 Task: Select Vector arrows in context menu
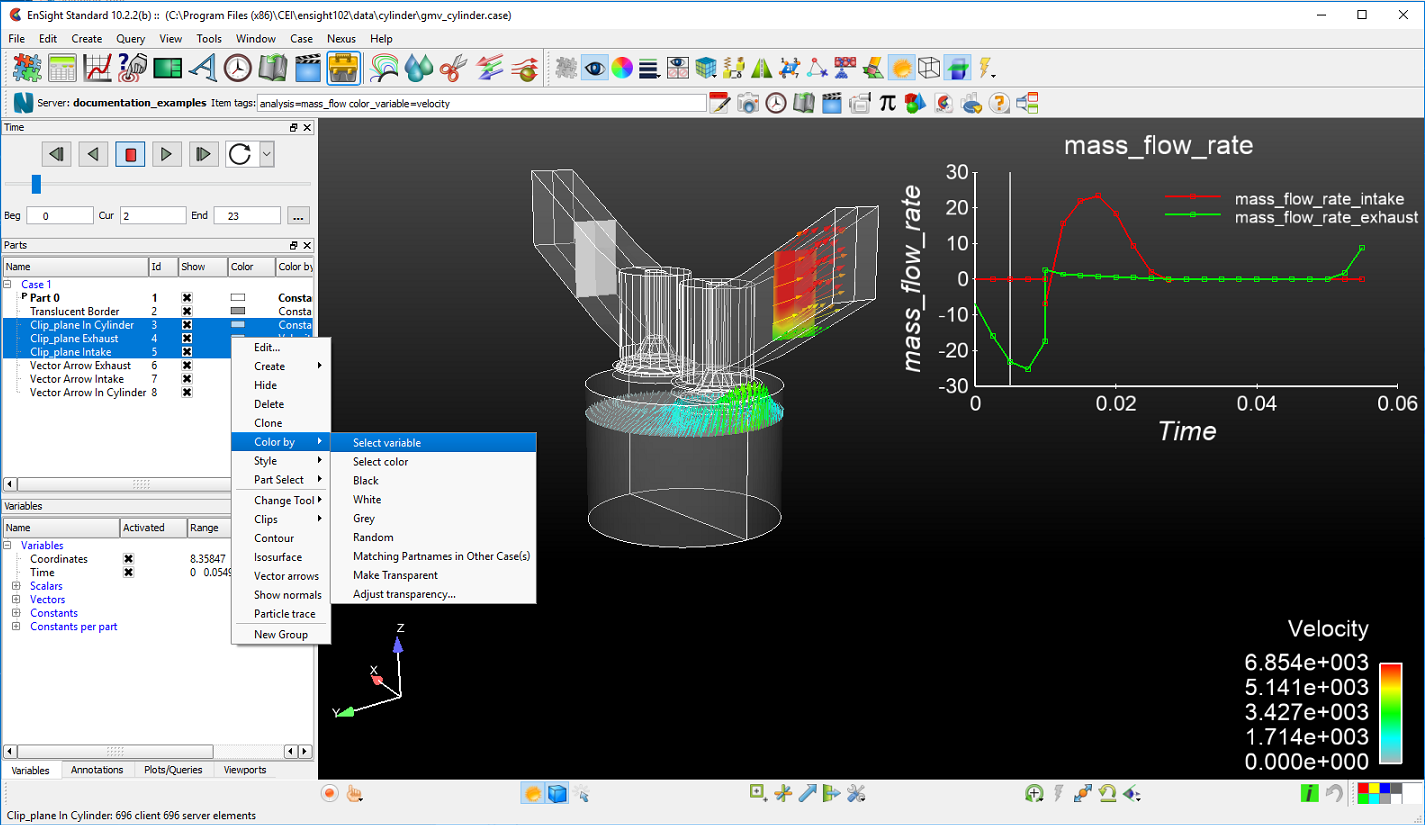point(280,576)
